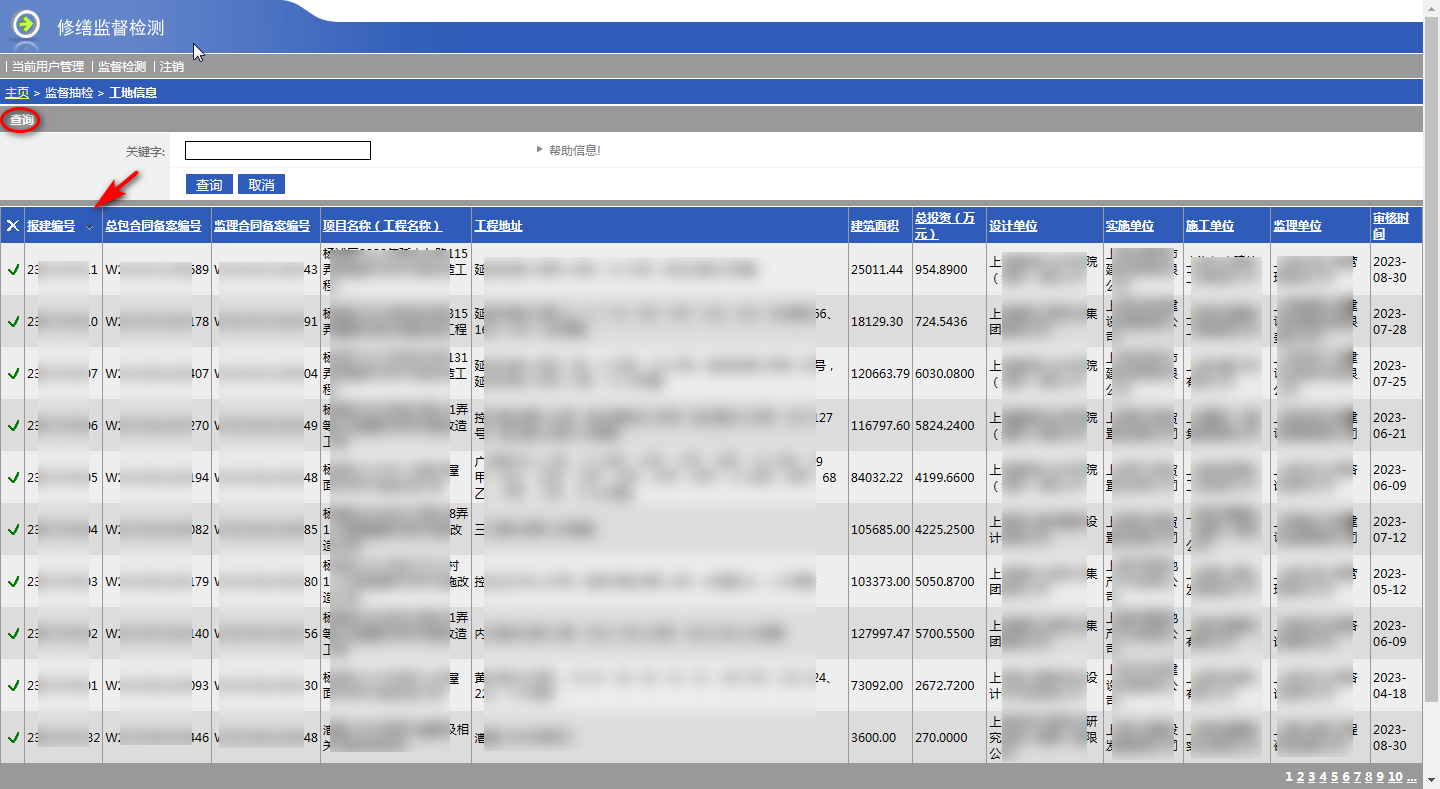The height and width of the screenshot is (789, 1440).
Task: Click the '...' more pages link
Action: click(1410, 777)
